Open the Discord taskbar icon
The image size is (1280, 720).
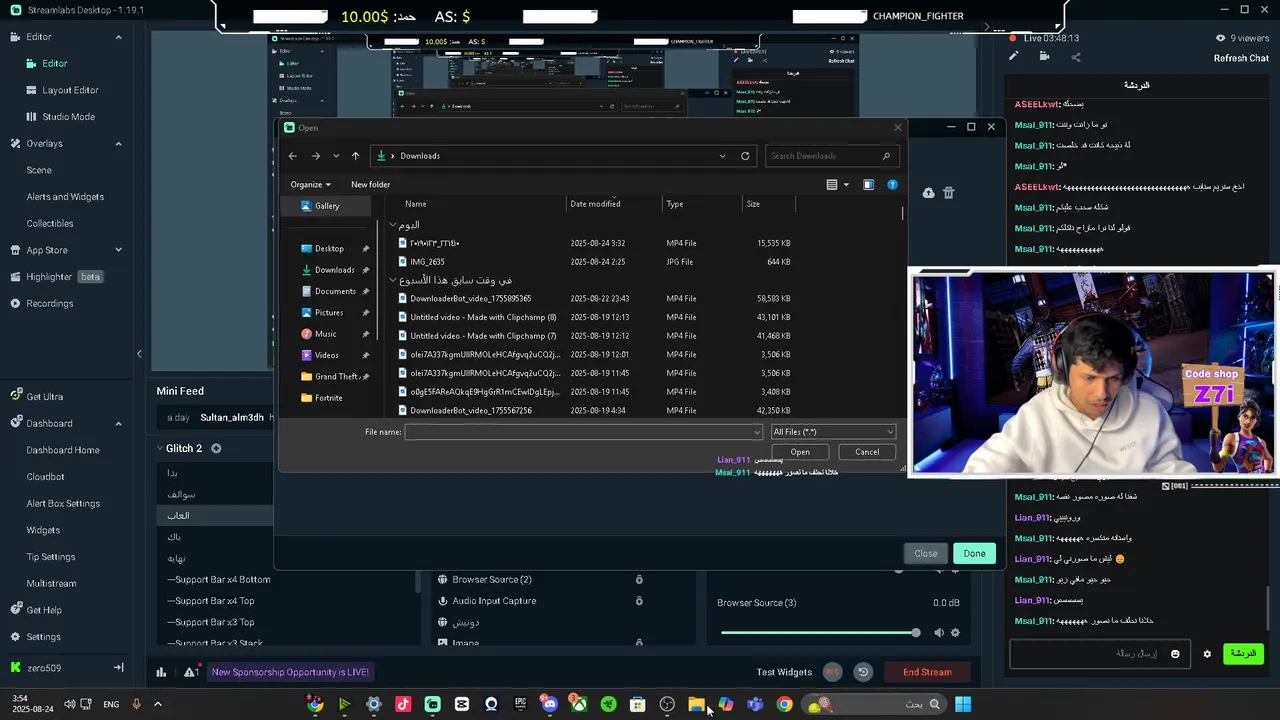point(549,704)
